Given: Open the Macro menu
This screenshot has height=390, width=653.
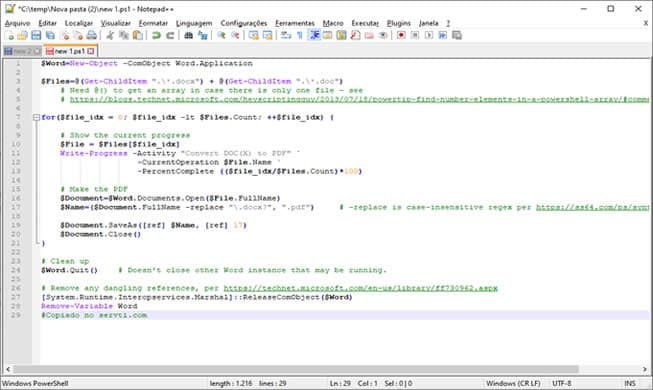Looking at the screenshot, I should click(333, 23).
